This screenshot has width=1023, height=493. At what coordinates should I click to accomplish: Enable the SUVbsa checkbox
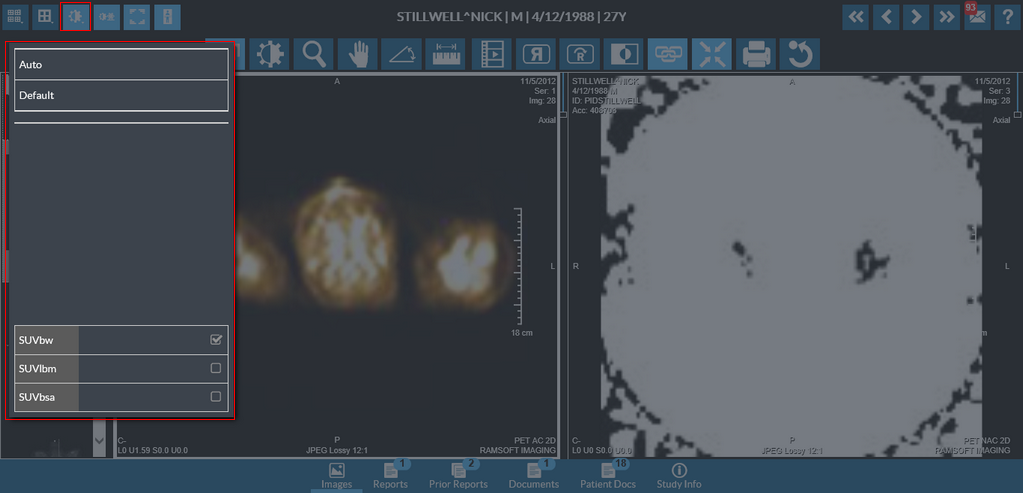pyautogui.click(x=216, y=397)
